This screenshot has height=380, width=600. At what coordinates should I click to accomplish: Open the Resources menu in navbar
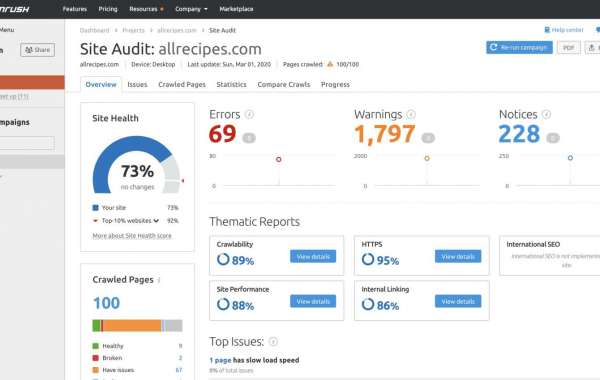click(146, 9)
